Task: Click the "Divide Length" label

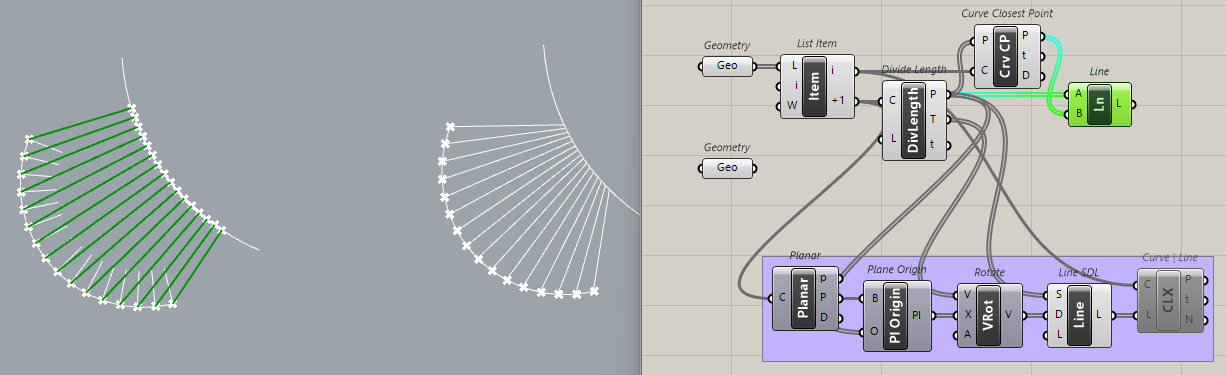Action: [x=914, y=69]
